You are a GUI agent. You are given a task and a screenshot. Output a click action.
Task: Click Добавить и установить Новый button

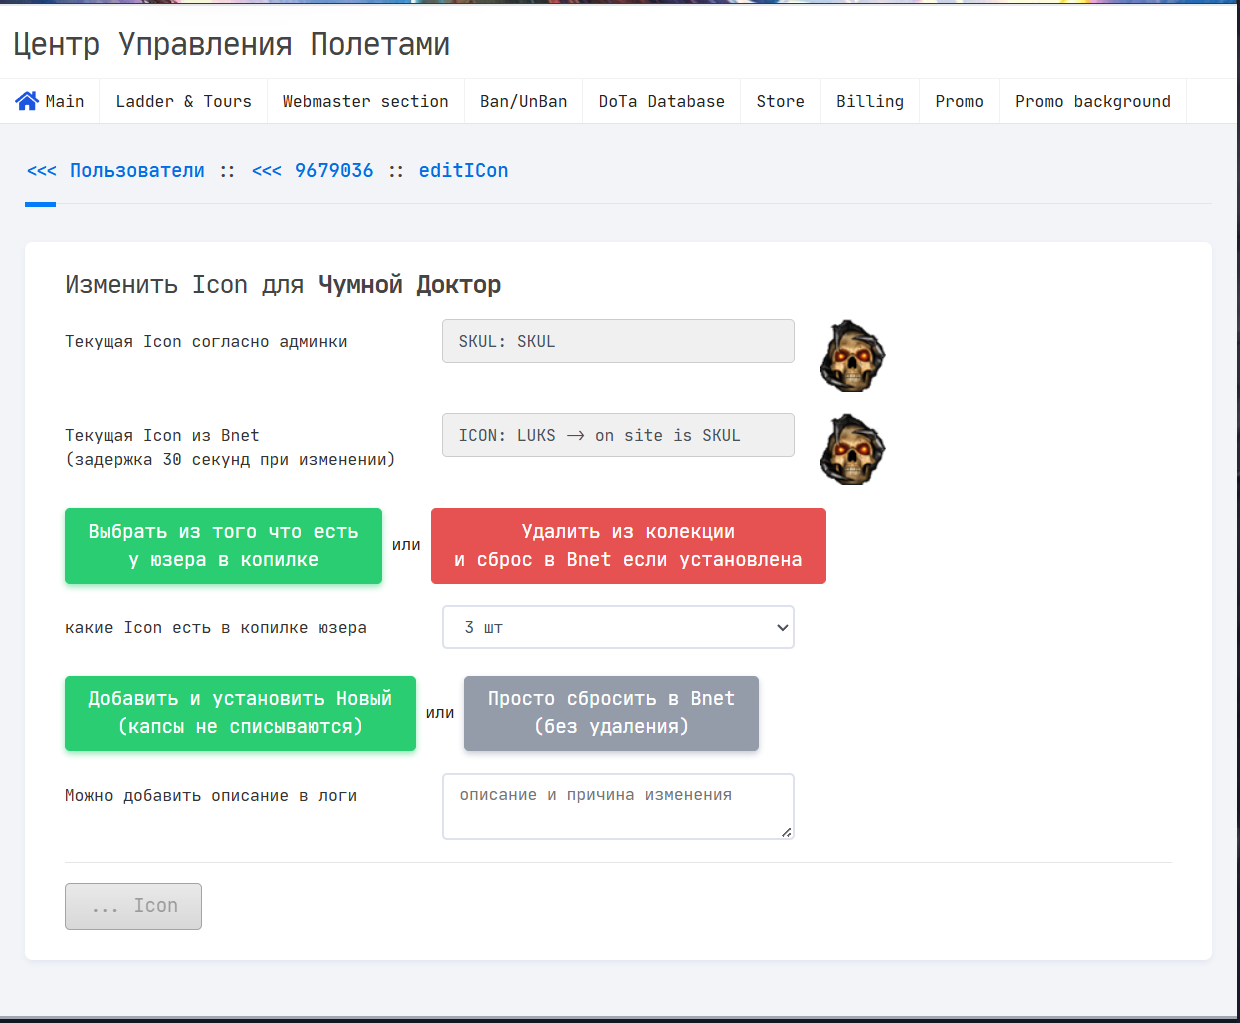click(x=240, y=713)
